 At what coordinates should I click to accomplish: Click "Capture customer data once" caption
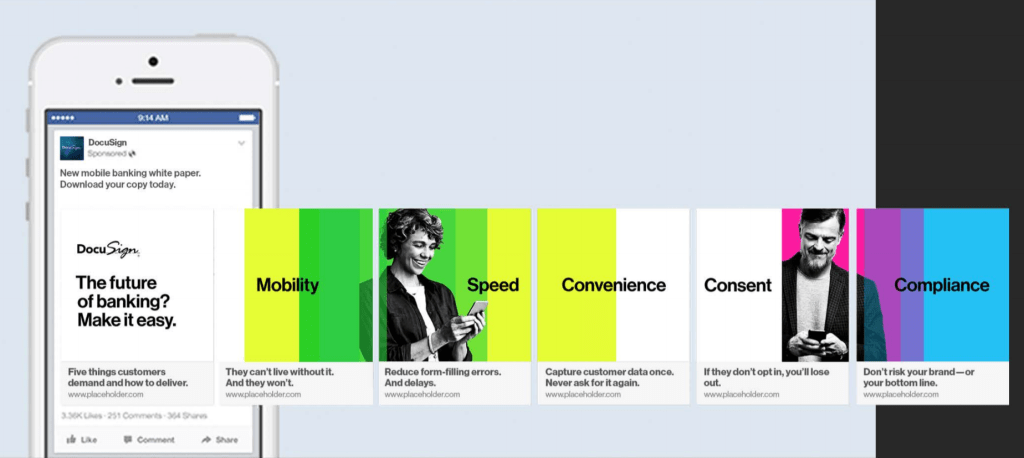click(609, 377)
